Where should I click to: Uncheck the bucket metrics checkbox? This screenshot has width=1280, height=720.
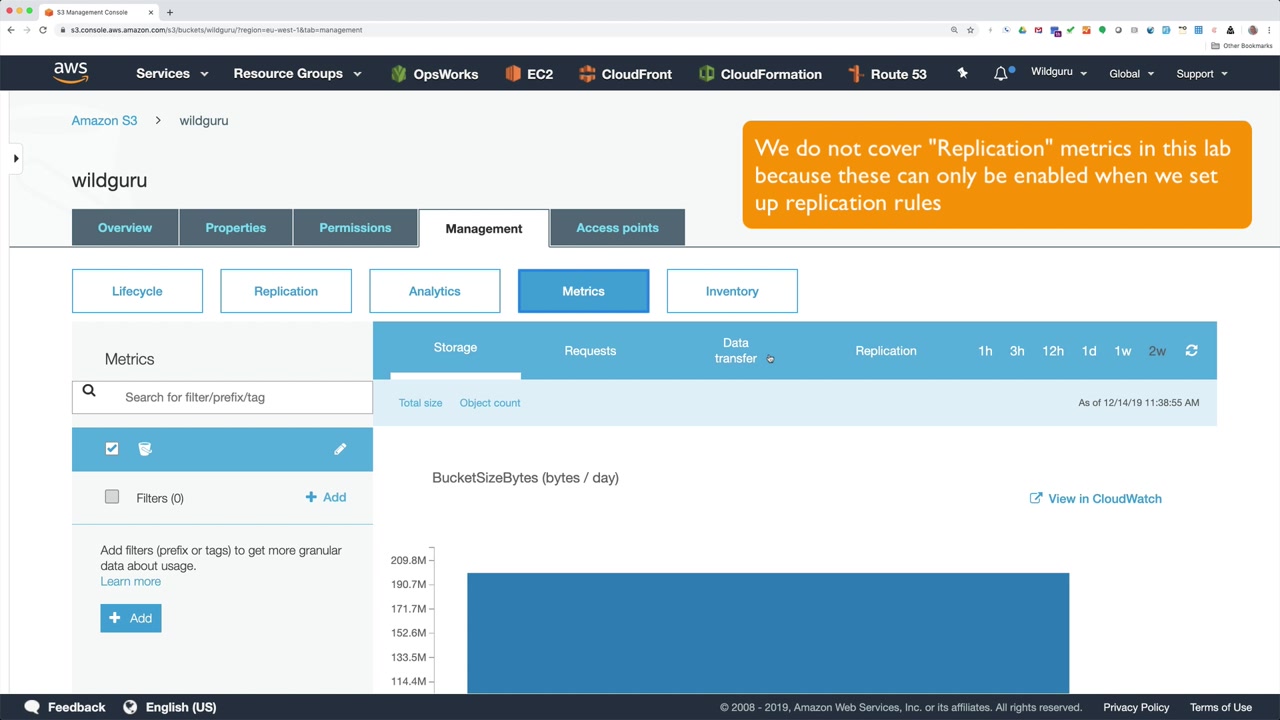(112, 449)
